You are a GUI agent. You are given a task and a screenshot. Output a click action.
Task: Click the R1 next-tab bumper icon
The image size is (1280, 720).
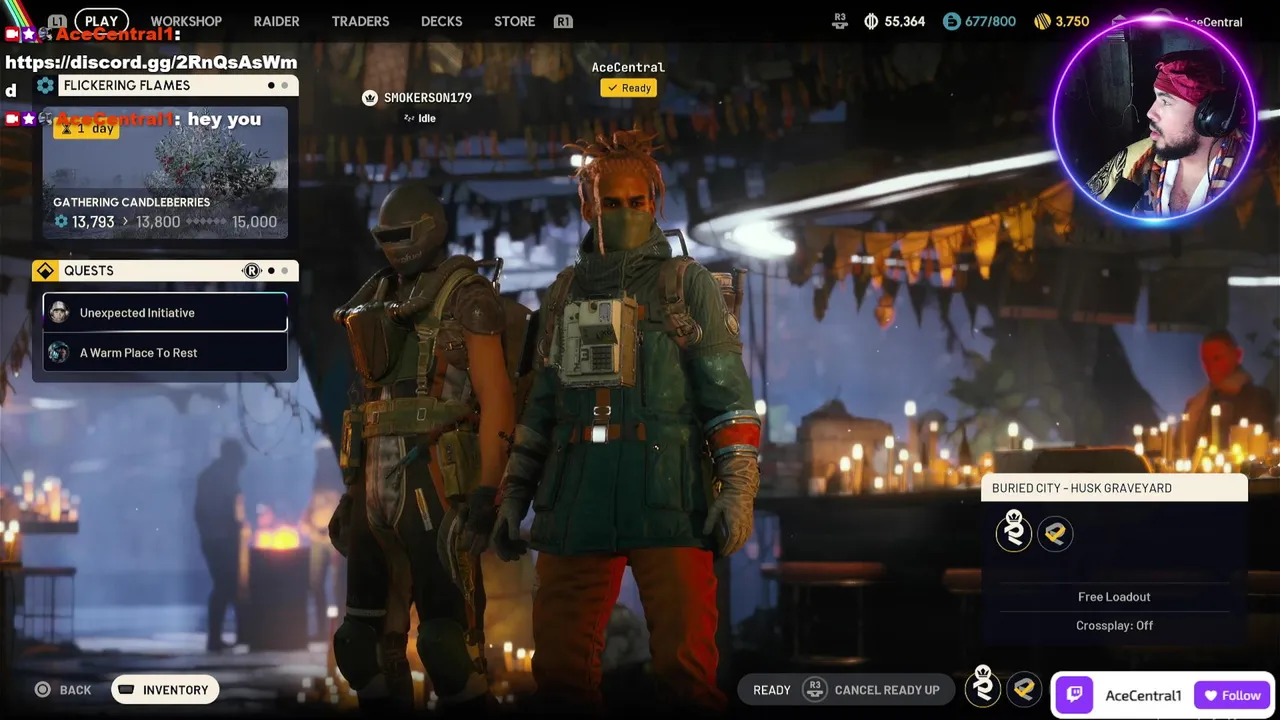[x=563, y=21]
